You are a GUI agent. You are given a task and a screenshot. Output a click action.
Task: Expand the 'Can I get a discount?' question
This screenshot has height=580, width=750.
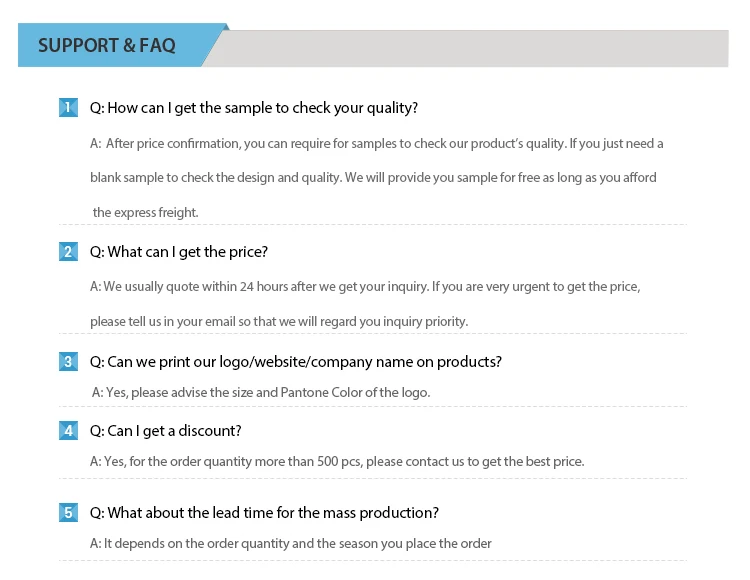coord(166,431)
